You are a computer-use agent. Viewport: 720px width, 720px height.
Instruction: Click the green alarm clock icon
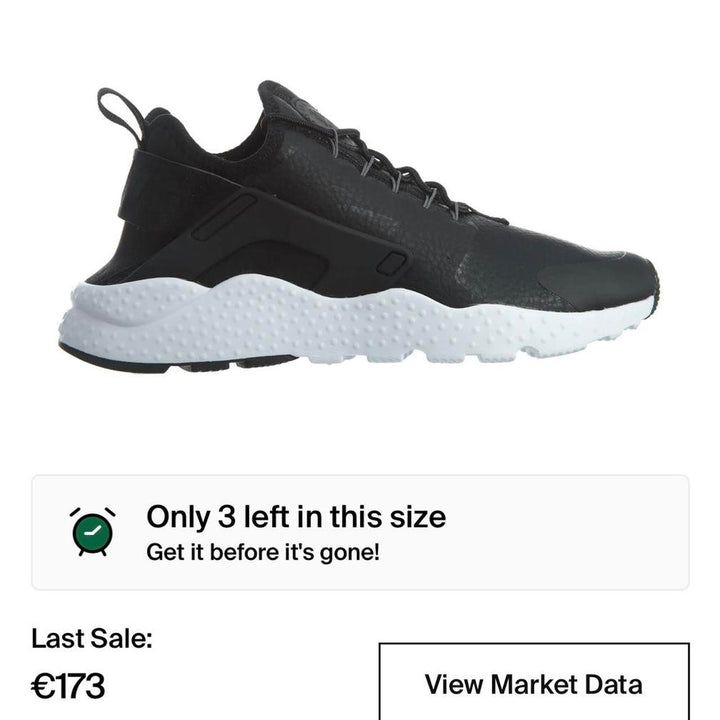click(92, 532)
